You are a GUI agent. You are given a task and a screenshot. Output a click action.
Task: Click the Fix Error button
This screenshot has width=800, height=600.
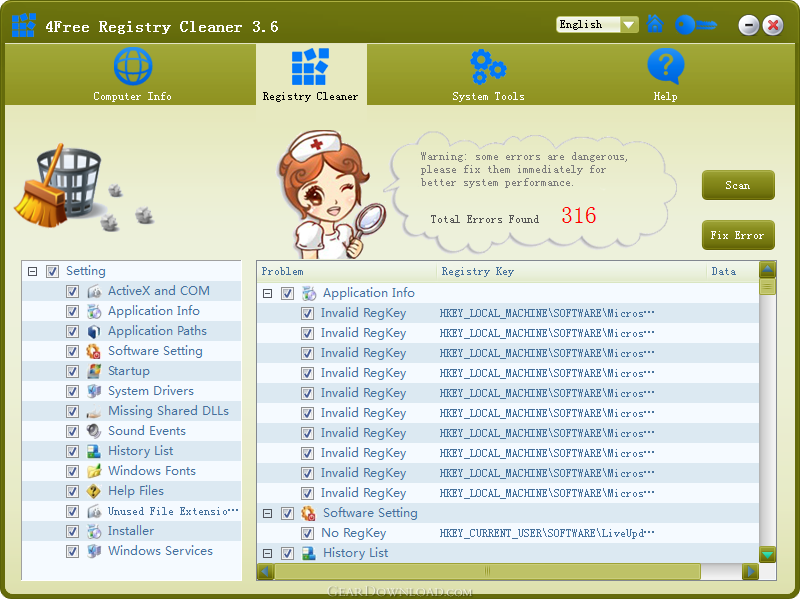pyautogui.click(x=738, y=235)
